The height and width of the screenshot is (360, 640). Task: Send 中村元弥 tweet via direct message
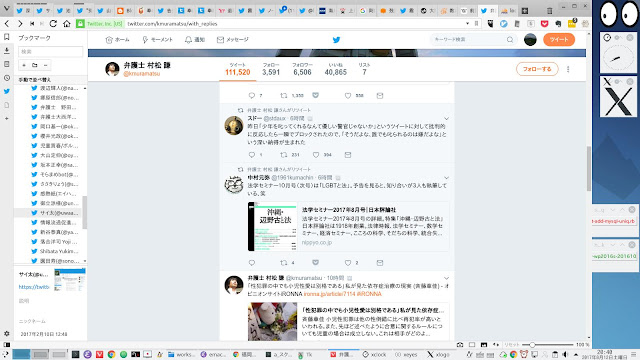coord(380,263)
